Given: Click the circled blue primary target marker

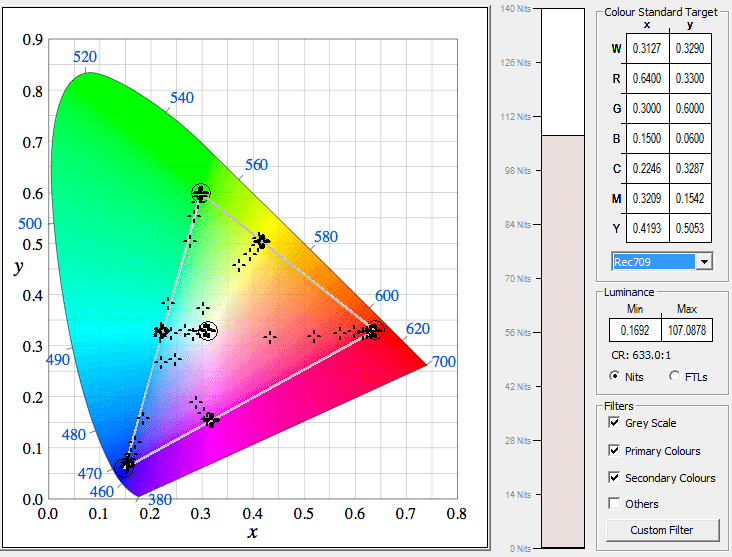Looking at the screenshot, I should 124,467.
